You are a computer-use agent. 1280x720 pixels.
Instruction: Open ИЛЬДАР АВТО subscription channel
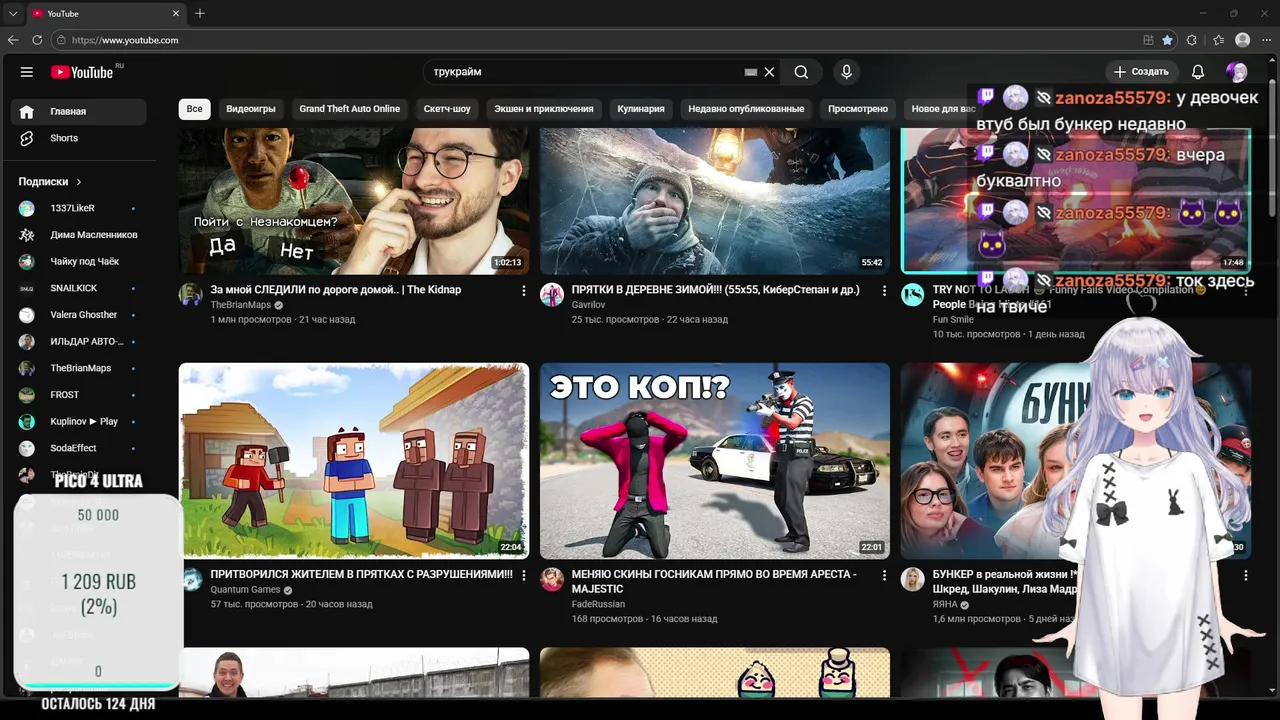pos(79,341)
